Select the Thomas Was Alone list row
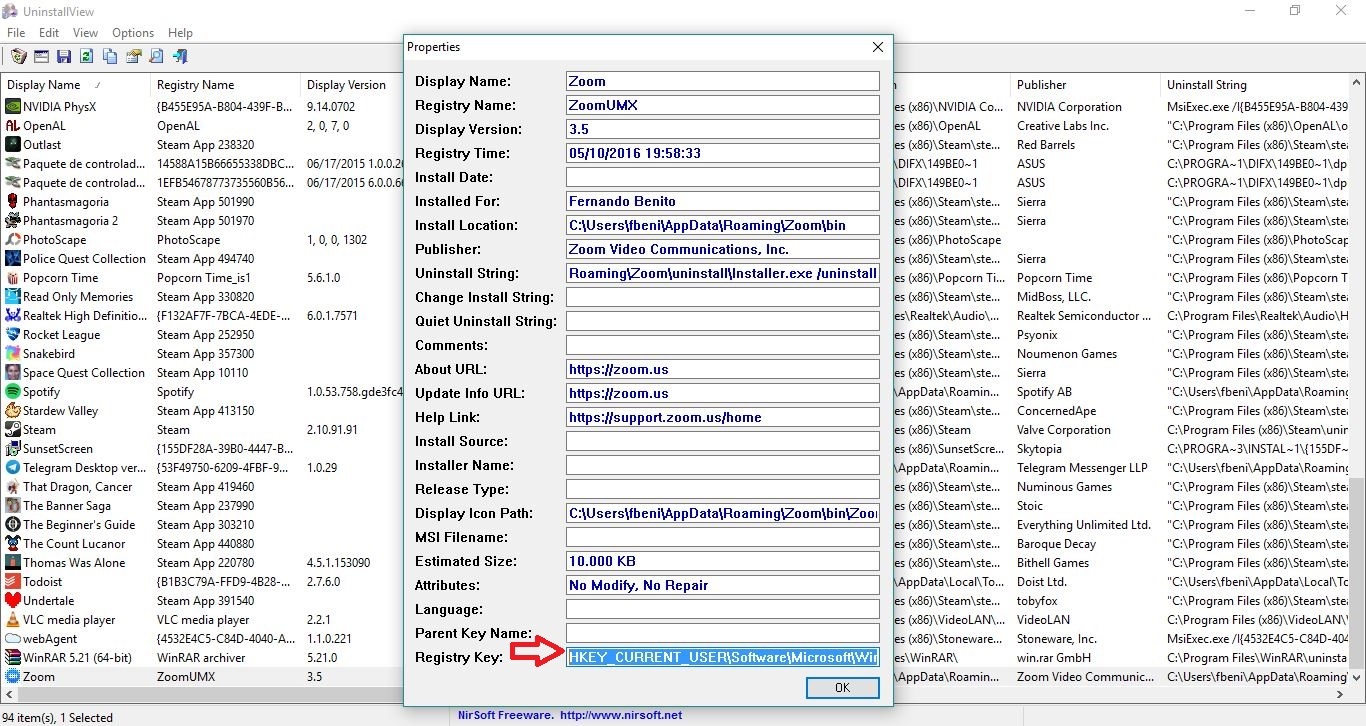 [74, 563]
